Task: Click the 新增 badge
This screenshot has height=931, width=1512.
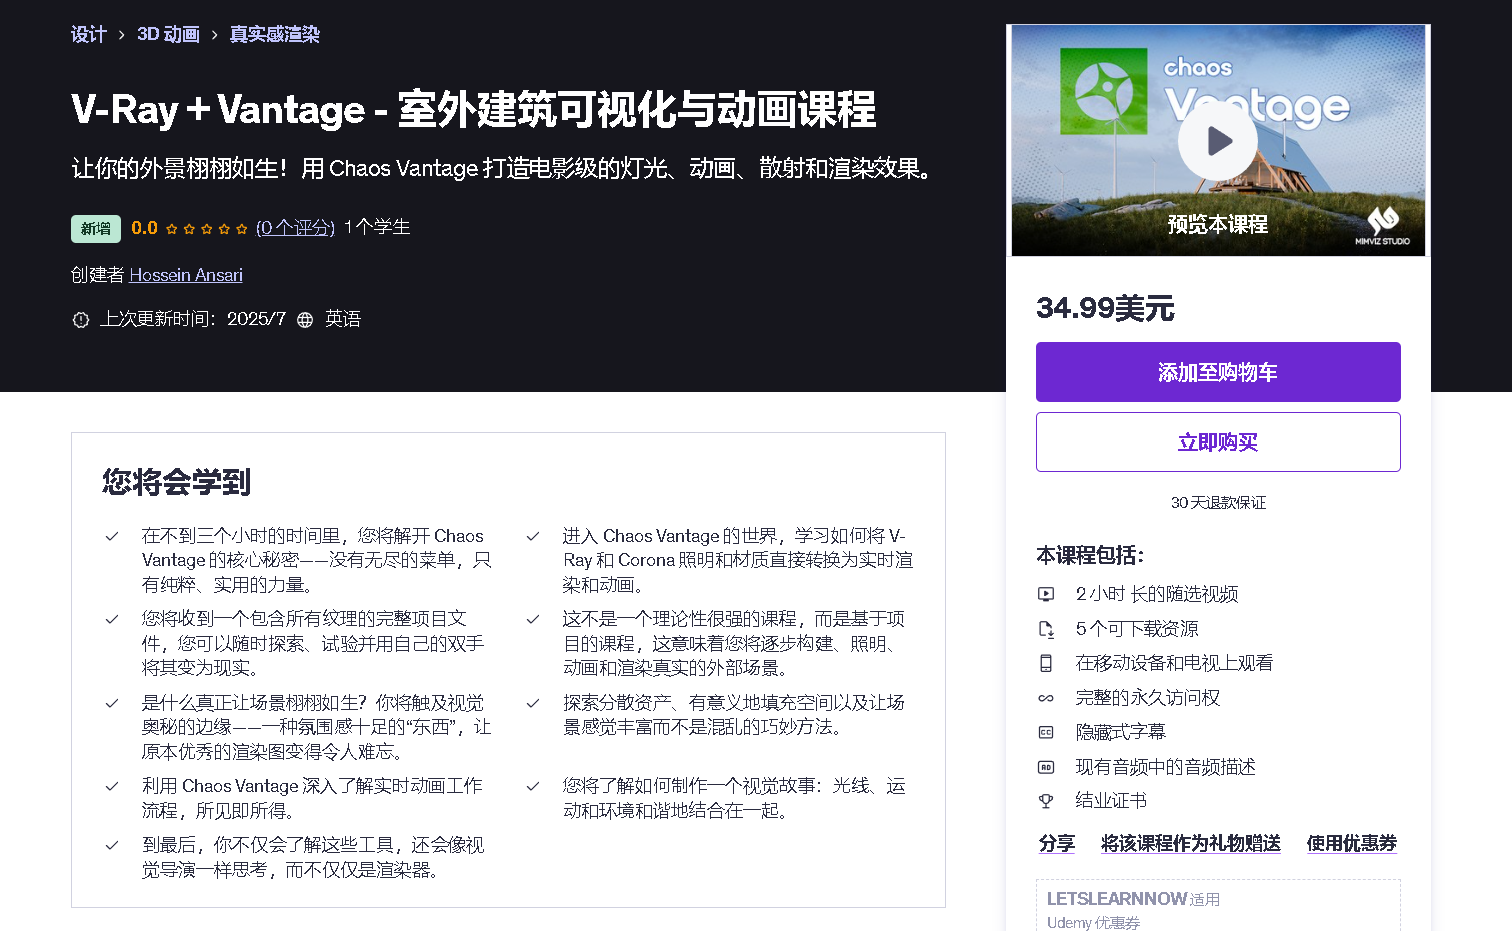Action: pyautogui.click(x=96, y=228)
